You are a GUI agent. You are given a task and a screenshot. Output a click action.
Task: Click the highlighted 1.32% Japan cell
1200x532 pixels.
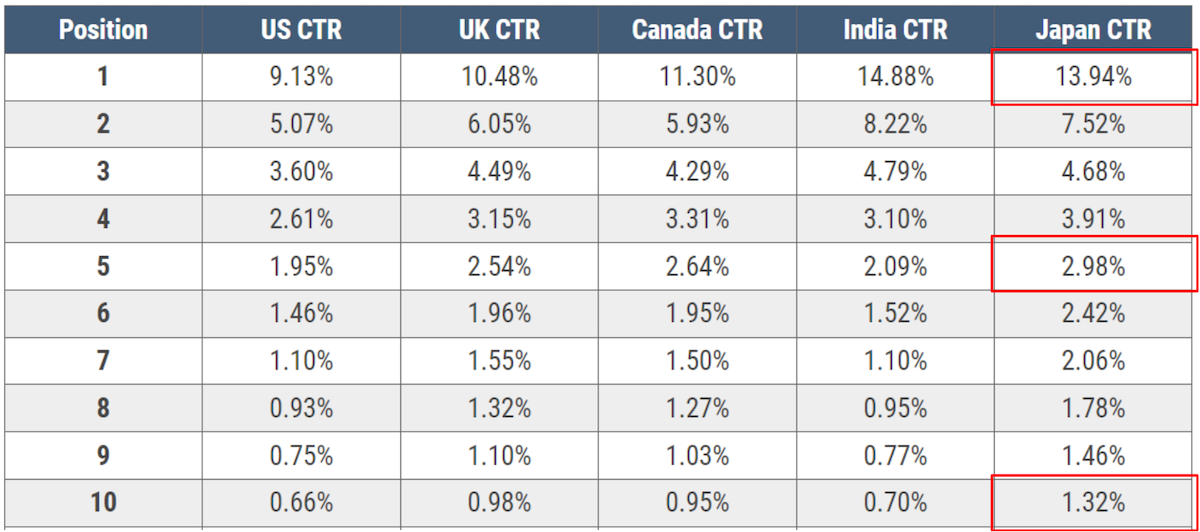coord(1094,502)
